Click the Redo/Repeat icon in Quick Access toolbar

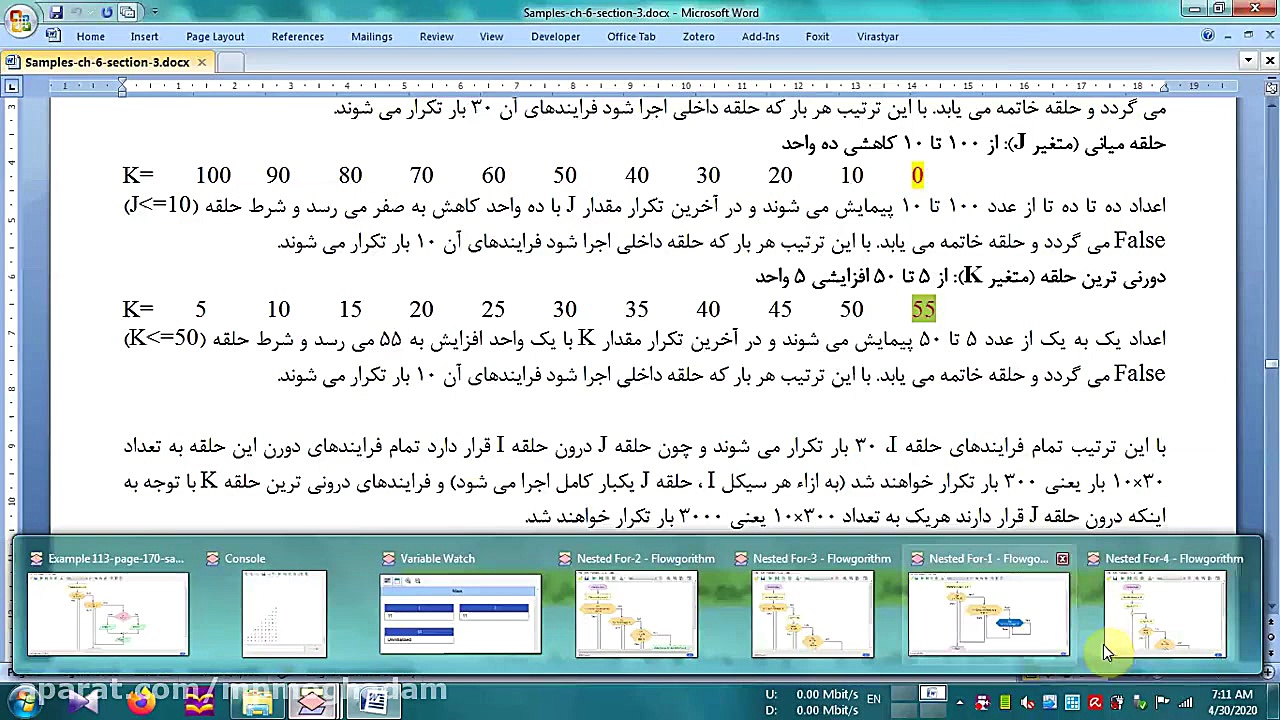[107, 13]
